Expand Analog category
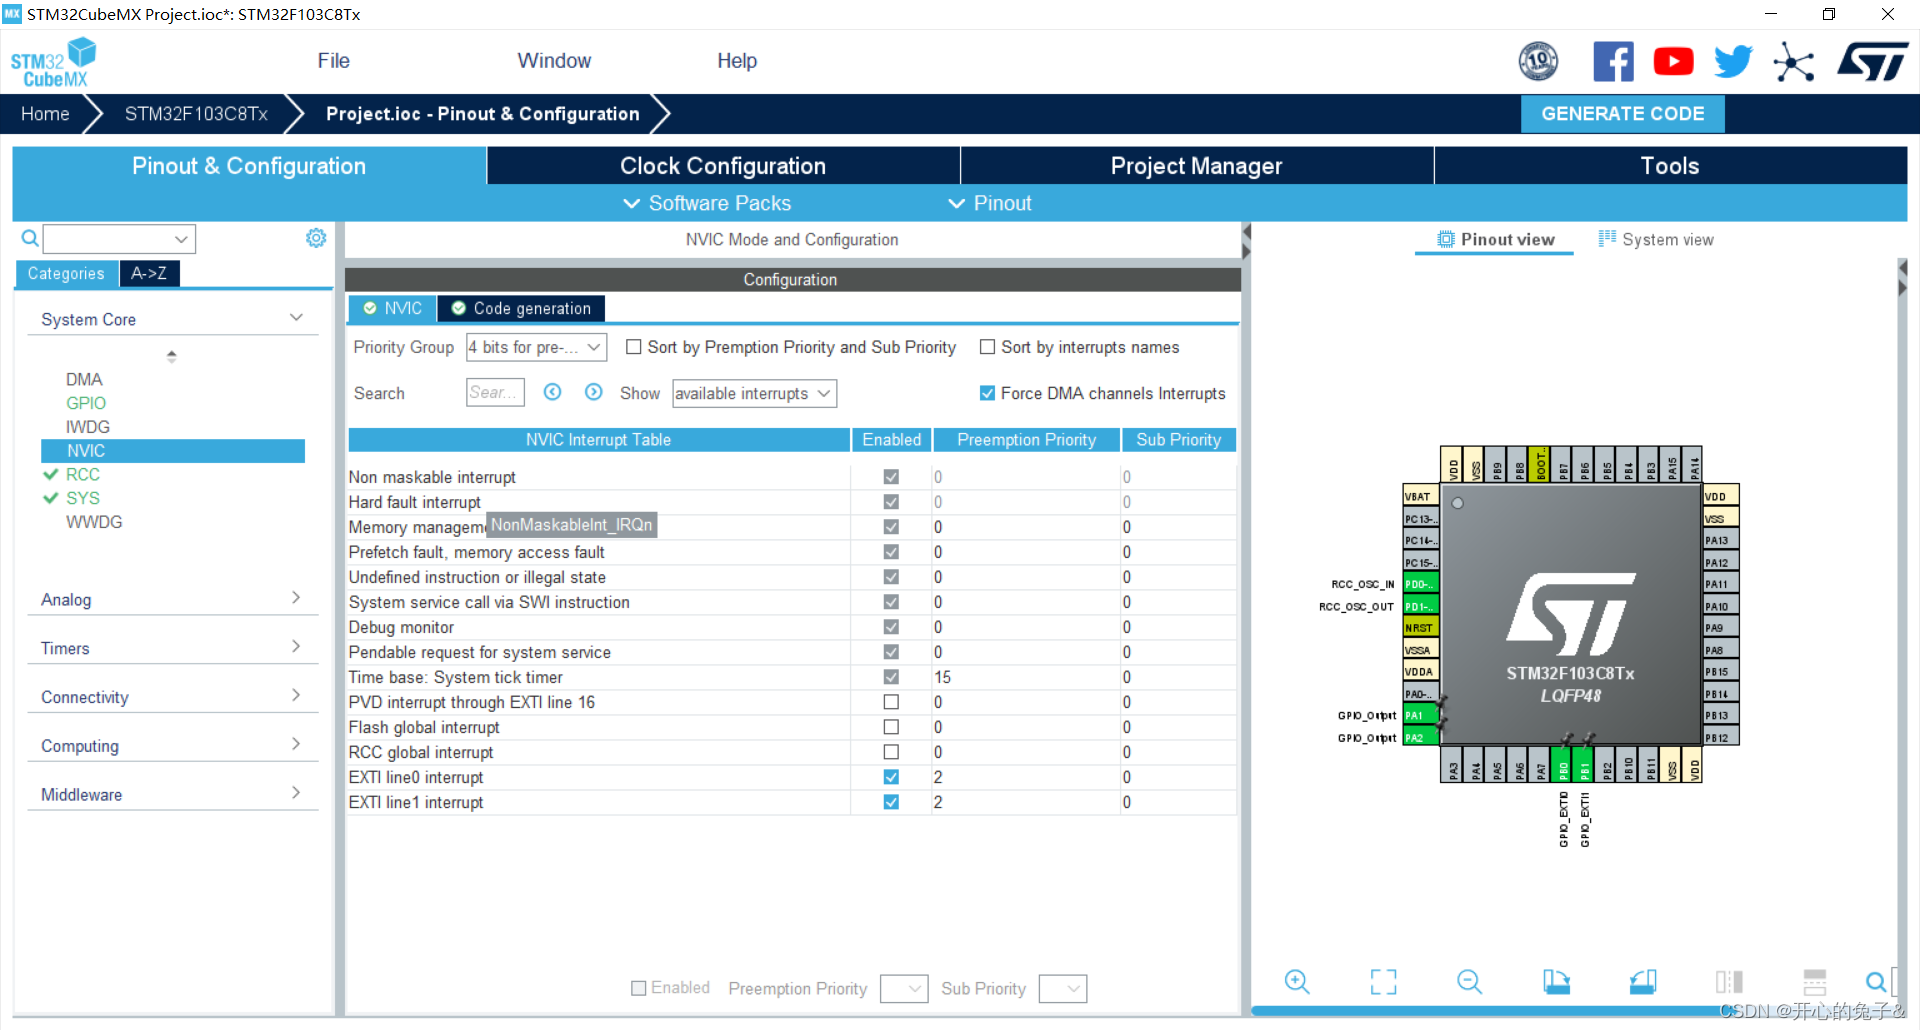Image resolution: width=1920 pixels, height=1030 pixels. (x=296, y=598)
